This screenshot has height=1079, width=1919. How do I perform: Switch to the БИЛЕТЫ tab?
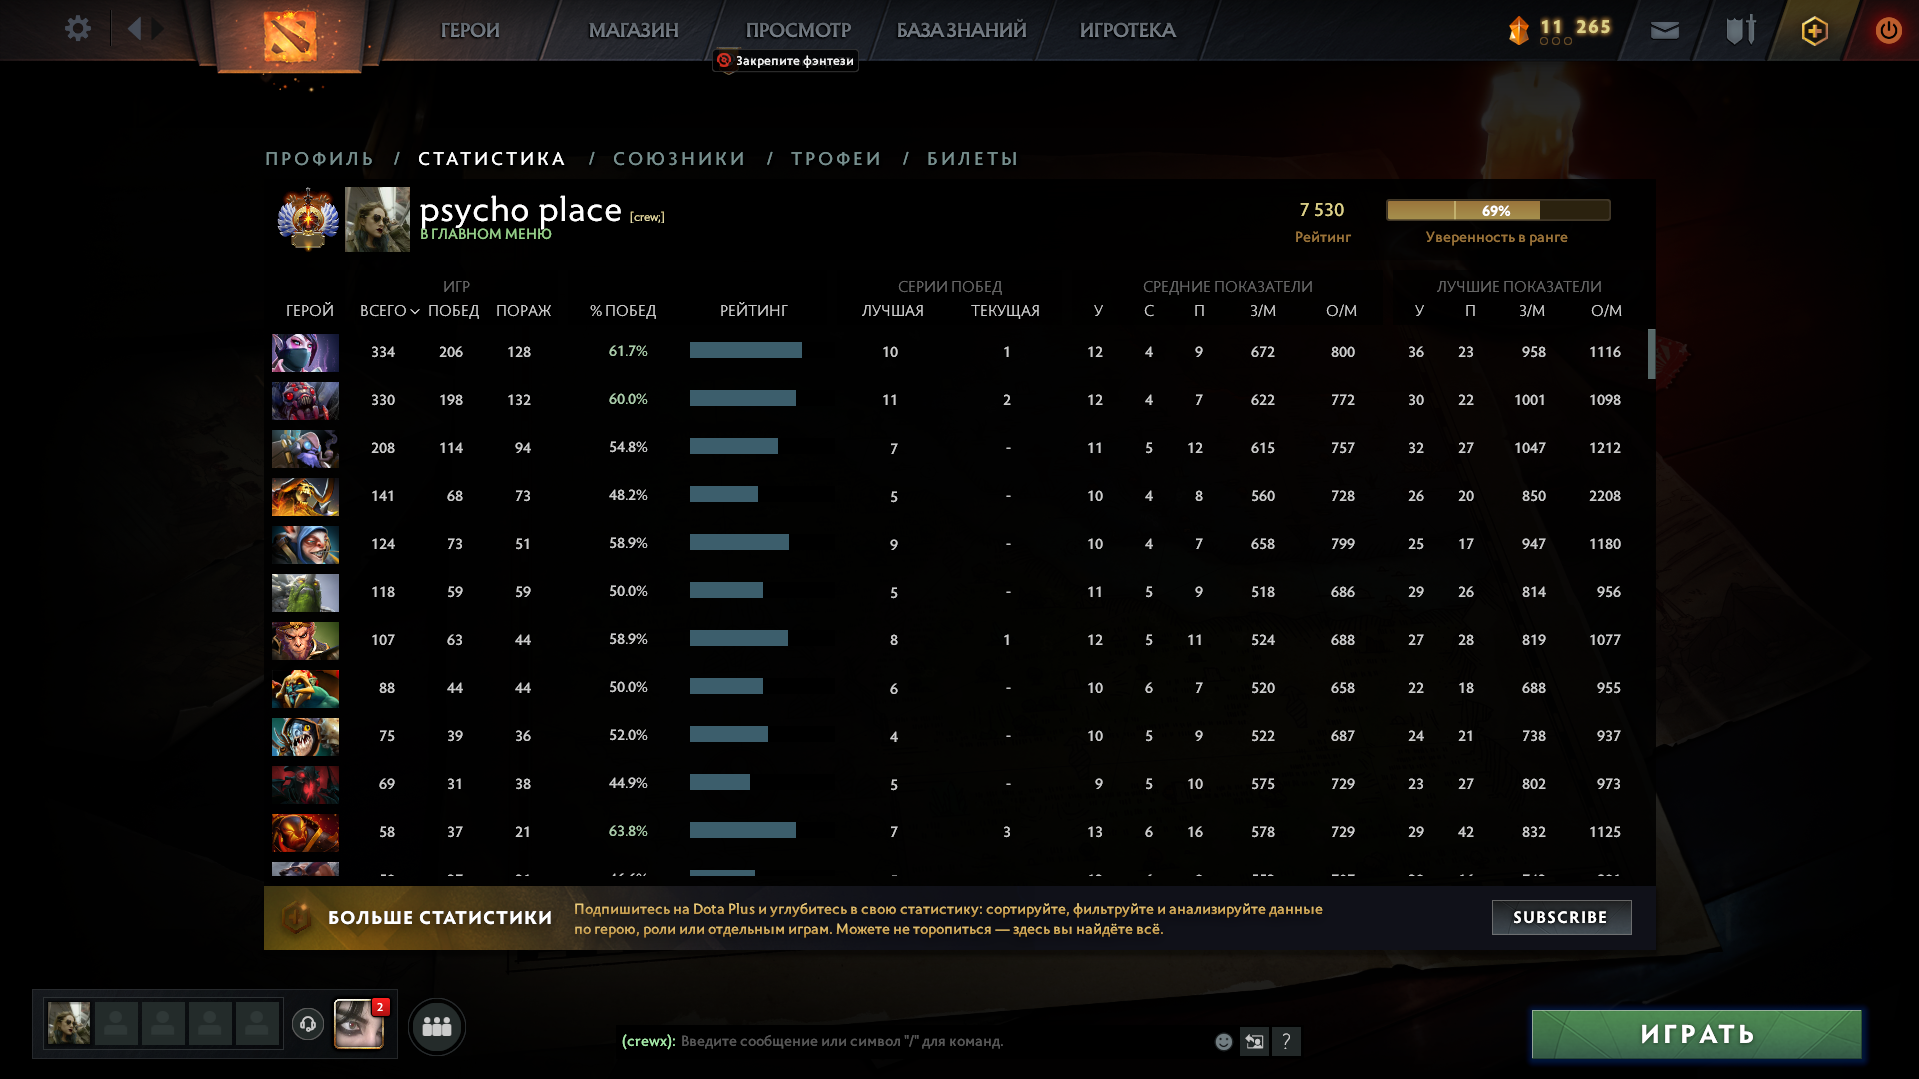(x=972, y=159)
